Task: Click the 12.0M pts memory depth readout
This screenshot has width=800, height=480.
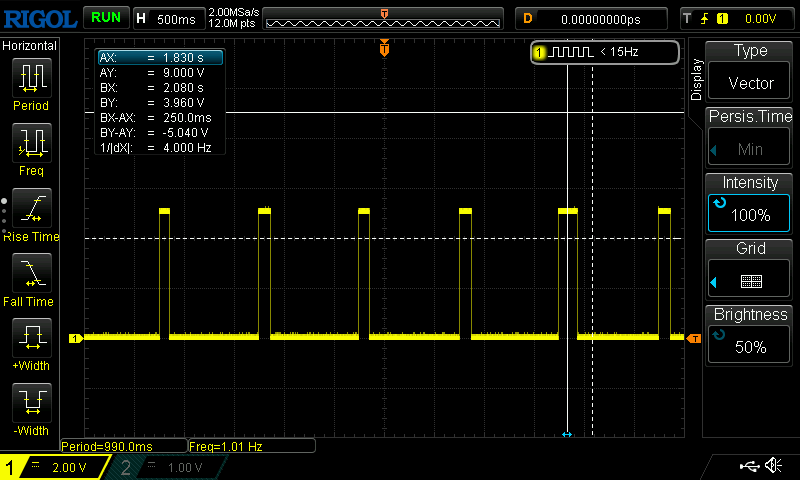Action: click(232, 23)
